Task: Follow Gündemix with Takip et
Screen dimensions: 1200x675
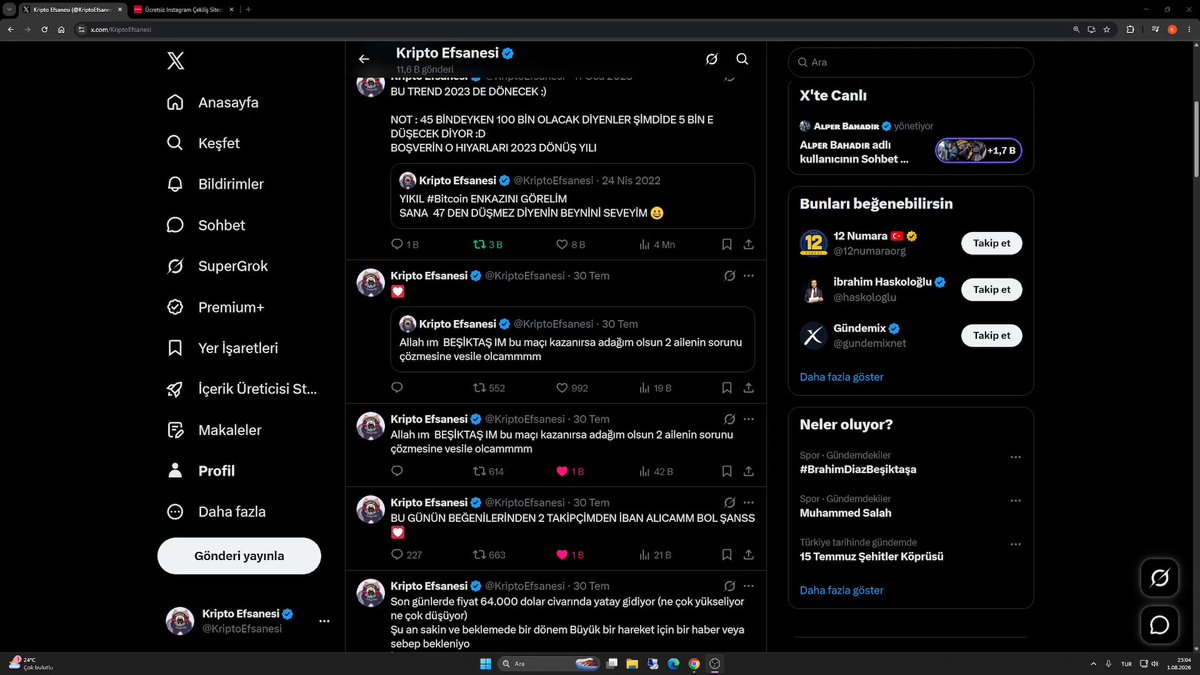Action: (992, 335)
